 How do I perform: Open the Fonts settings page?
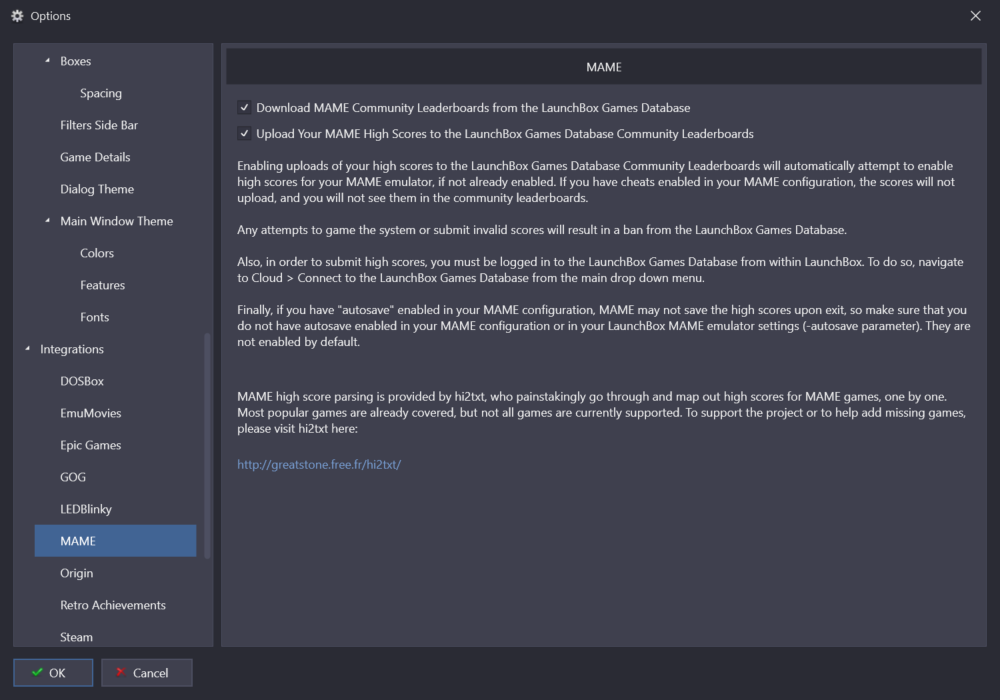click(94, 317)
